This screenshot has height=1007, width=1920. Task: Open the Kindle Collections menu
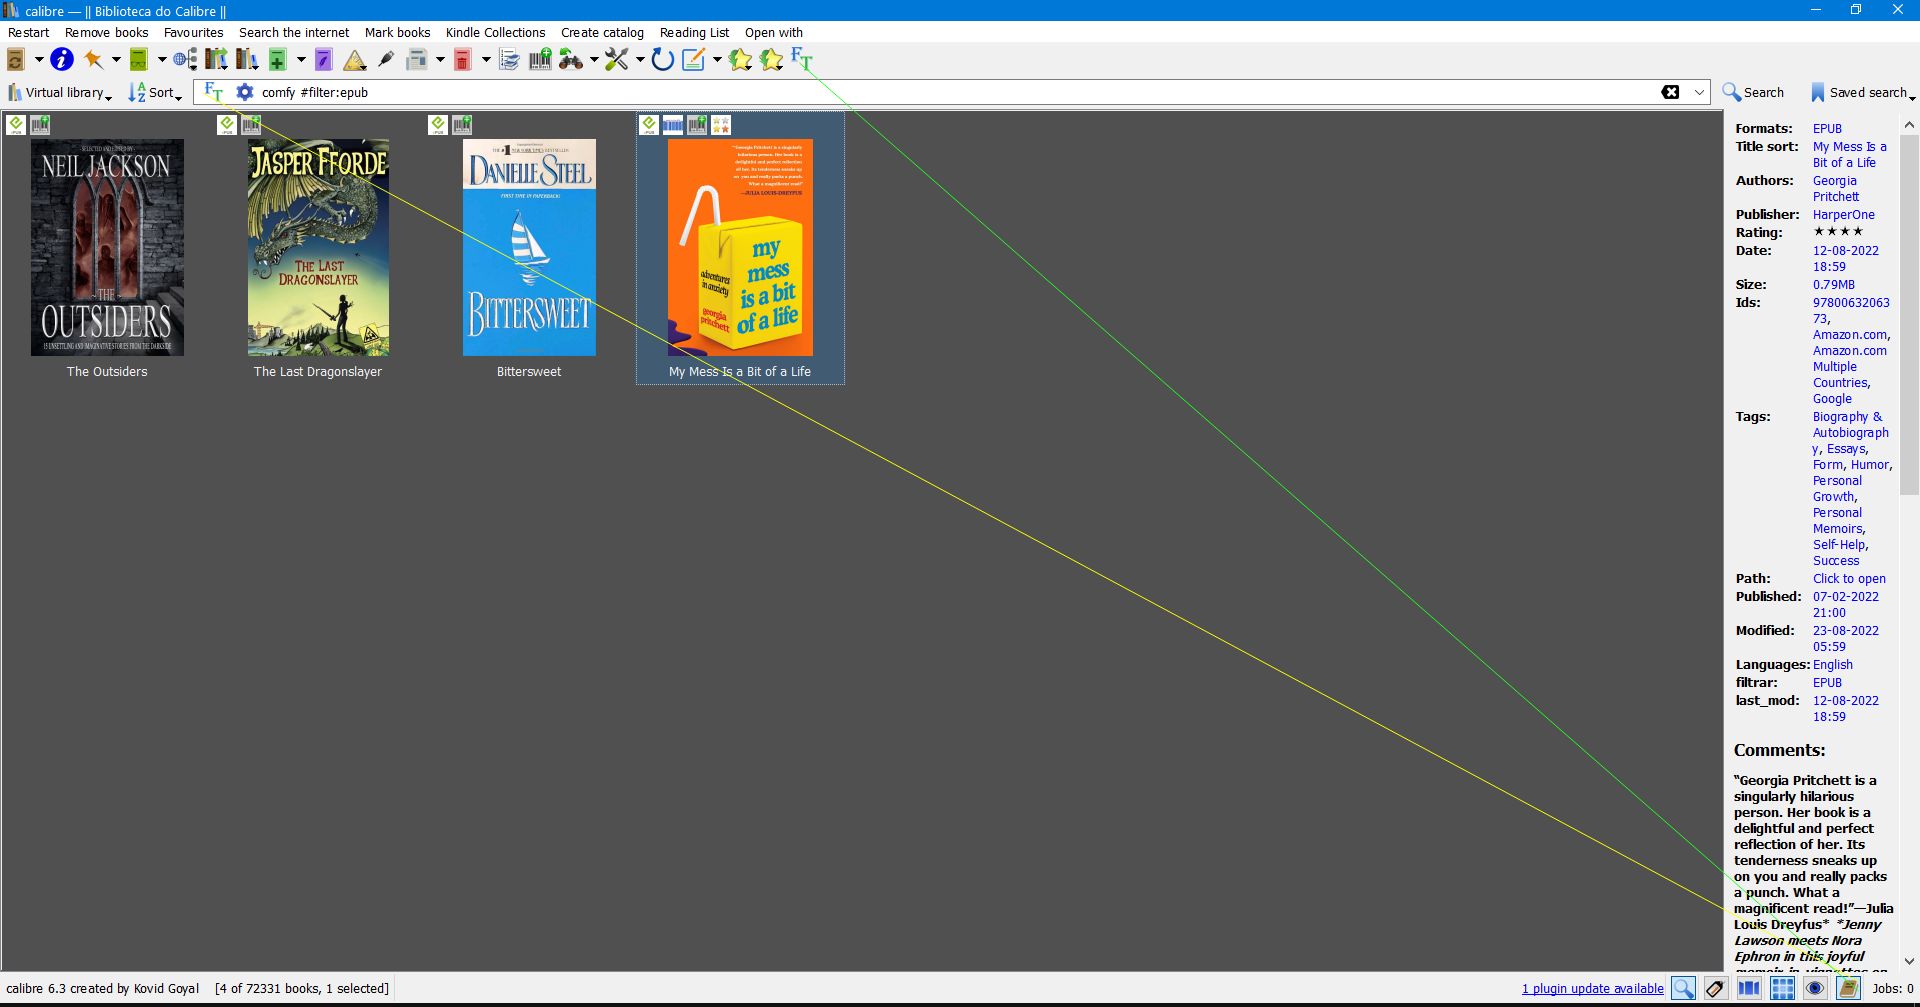(x=496, y=32)
